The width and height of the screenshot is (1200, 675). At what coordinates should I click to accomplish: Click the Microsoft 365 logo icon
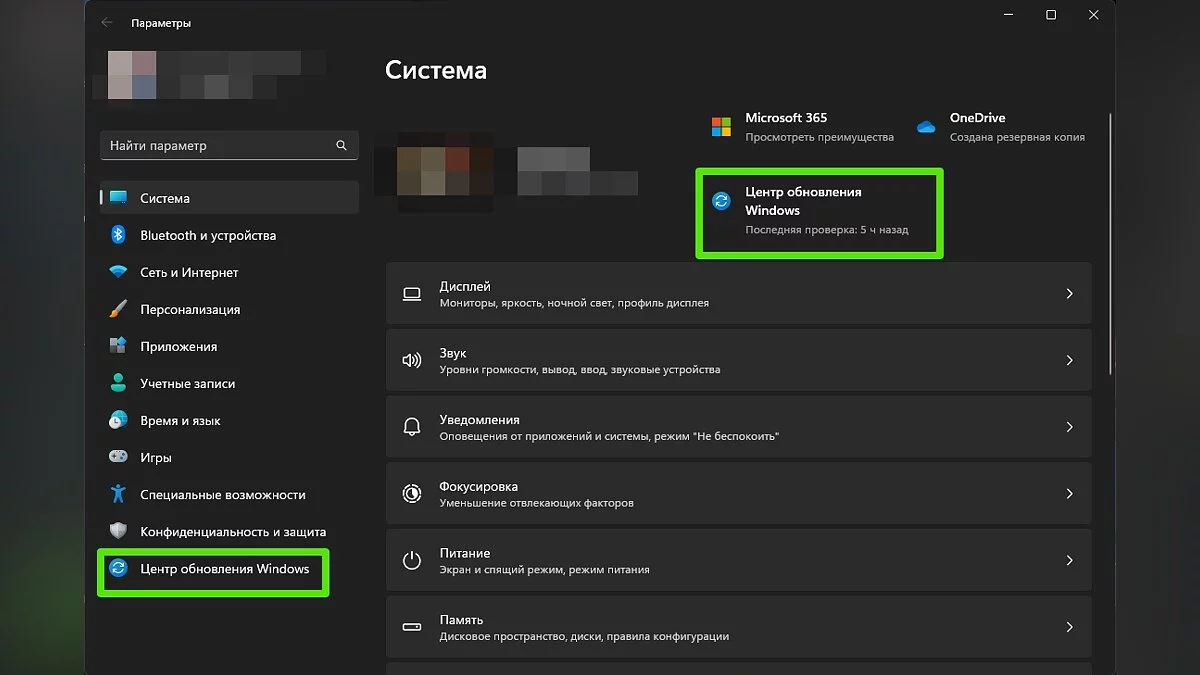point(721,127)
